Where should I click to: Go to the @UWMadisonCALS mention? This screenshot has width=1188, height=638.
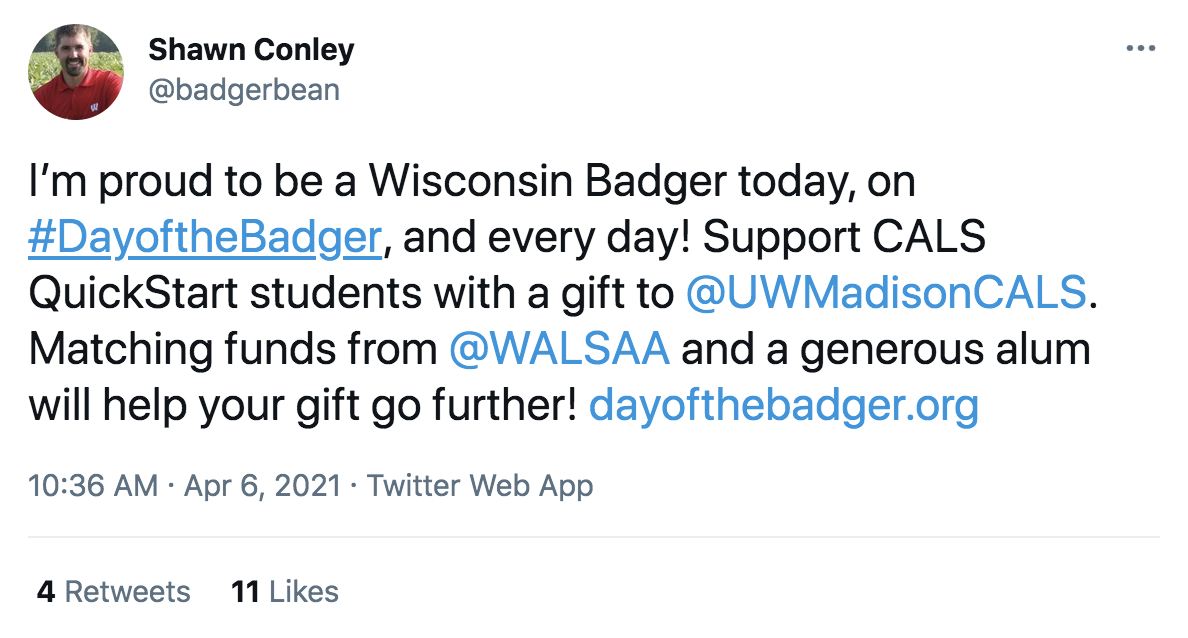click(886, 294)
